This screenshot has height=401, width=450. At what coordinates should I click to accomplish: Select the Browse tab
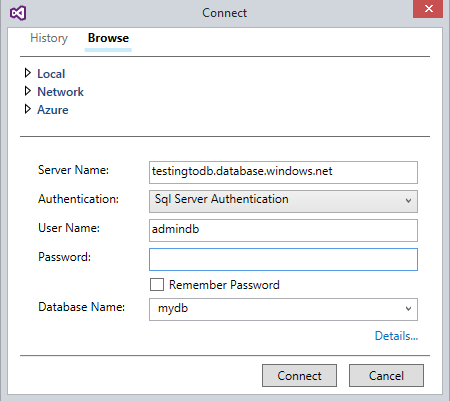(108, 38)
